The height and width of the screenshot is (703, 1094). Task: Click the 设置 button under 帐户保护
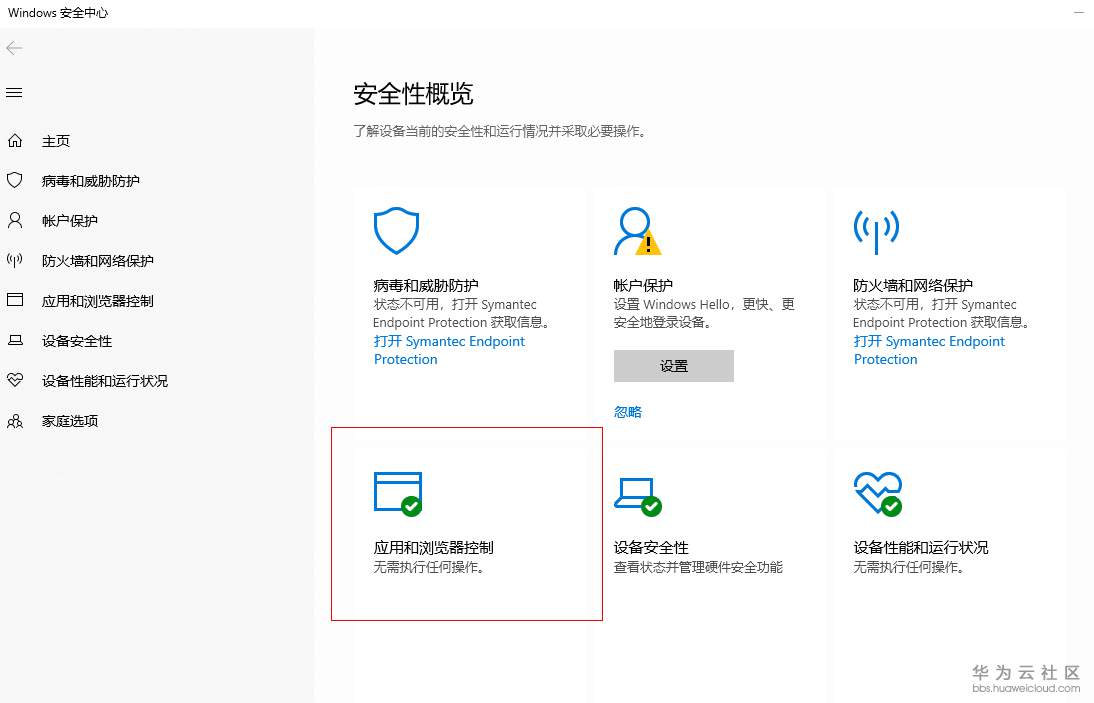point(674,366)
